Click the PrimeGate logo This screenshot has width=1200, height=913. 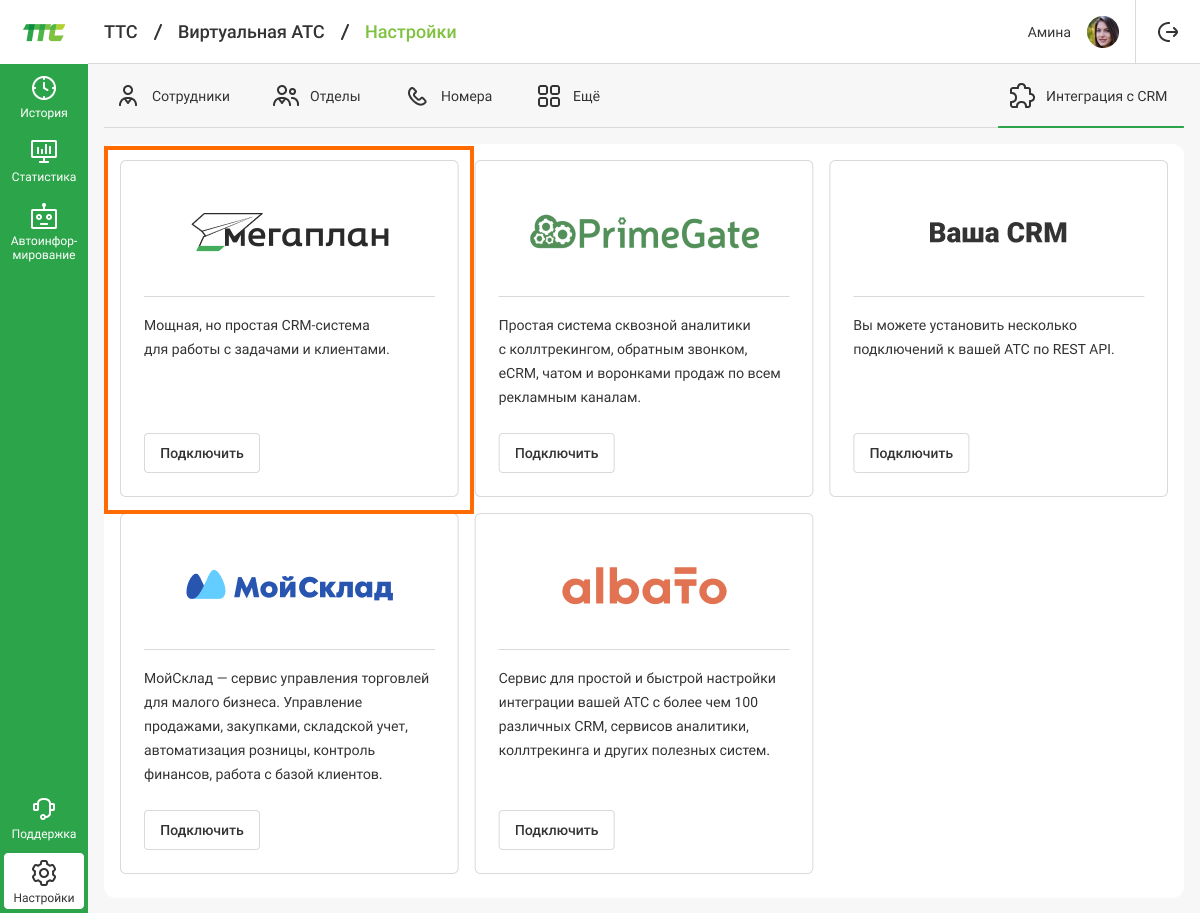[x=644, y=232]
